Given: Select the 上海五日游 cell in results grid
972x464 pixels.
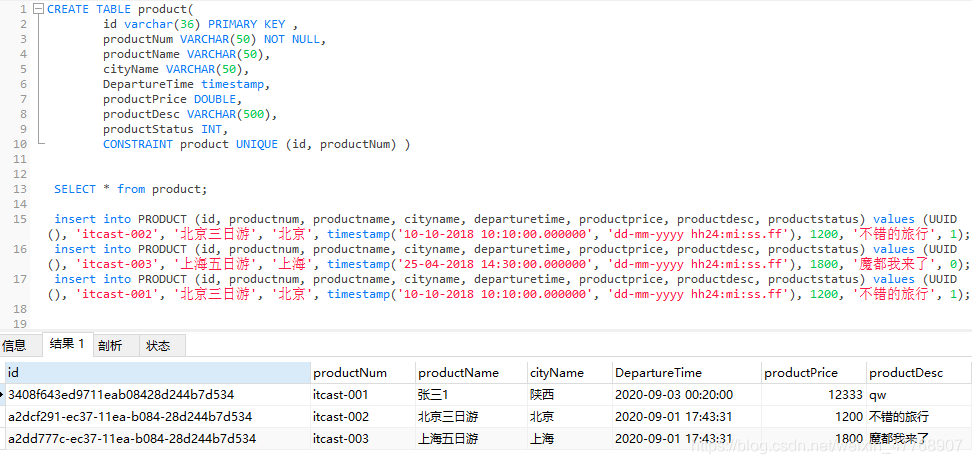Looking at the screenshot, I should click(471, 439).
